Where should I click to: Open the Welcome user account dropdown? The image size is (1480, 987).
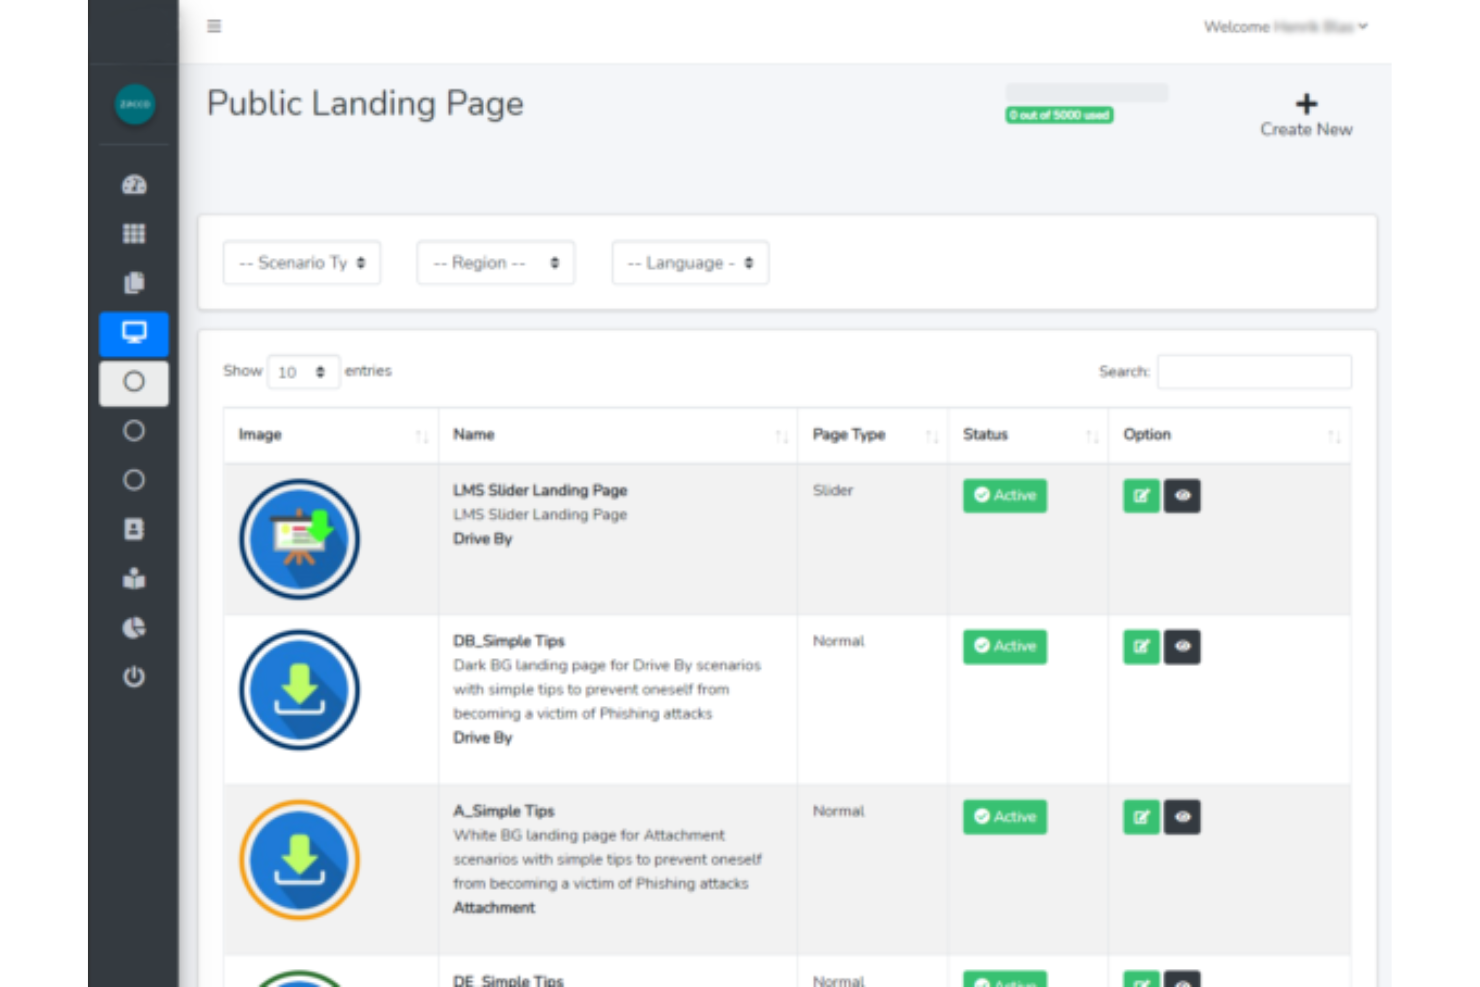pyautogui.click(x=1286, y=27)
